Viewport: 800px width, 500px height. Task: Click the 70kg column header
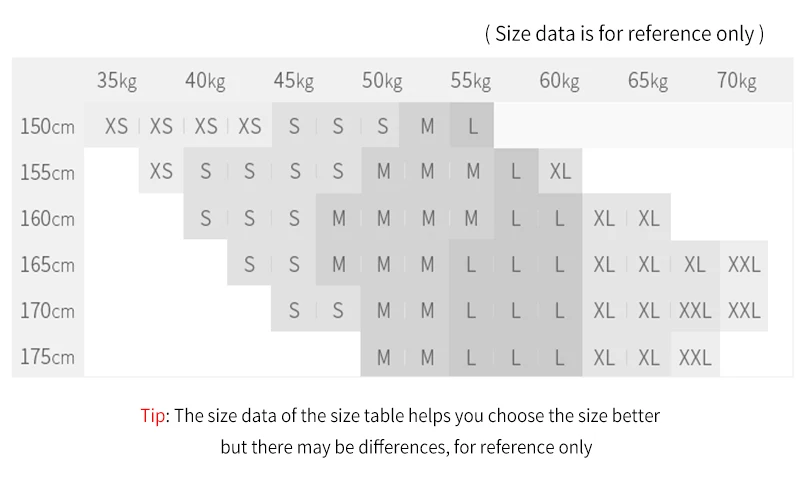pyautogui.click(x=737, y=81)
